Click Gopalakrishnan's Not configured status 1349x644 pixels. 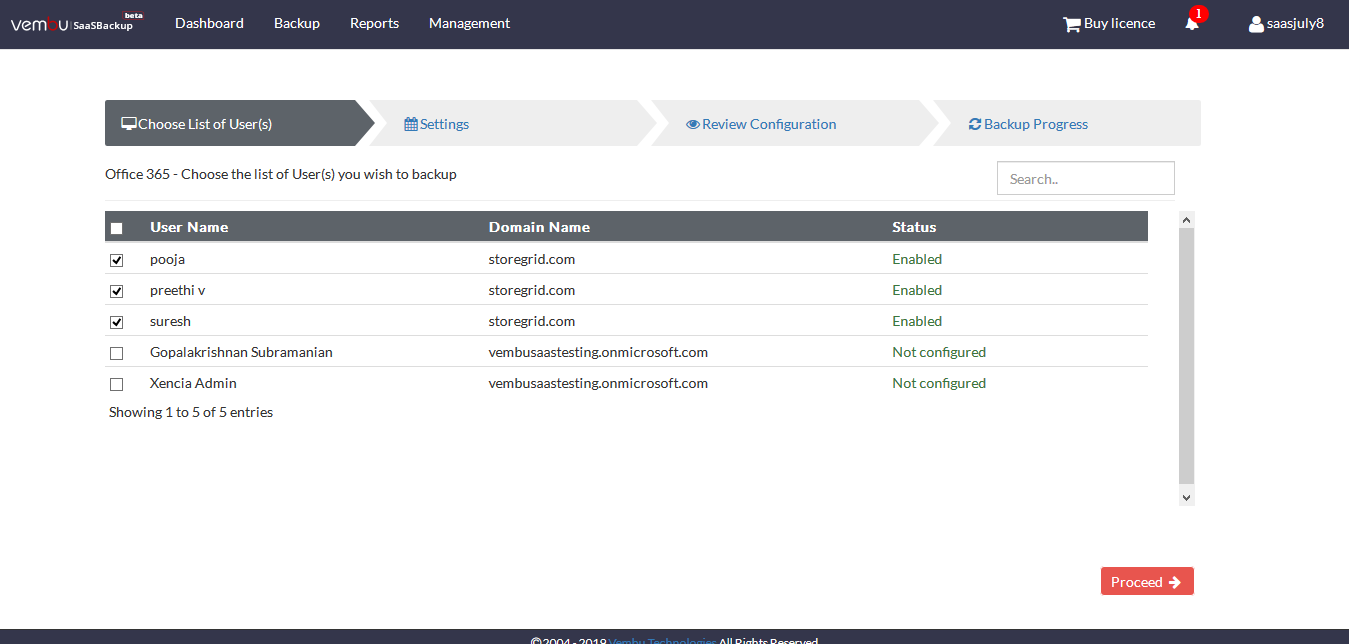[x=939, y=352]
